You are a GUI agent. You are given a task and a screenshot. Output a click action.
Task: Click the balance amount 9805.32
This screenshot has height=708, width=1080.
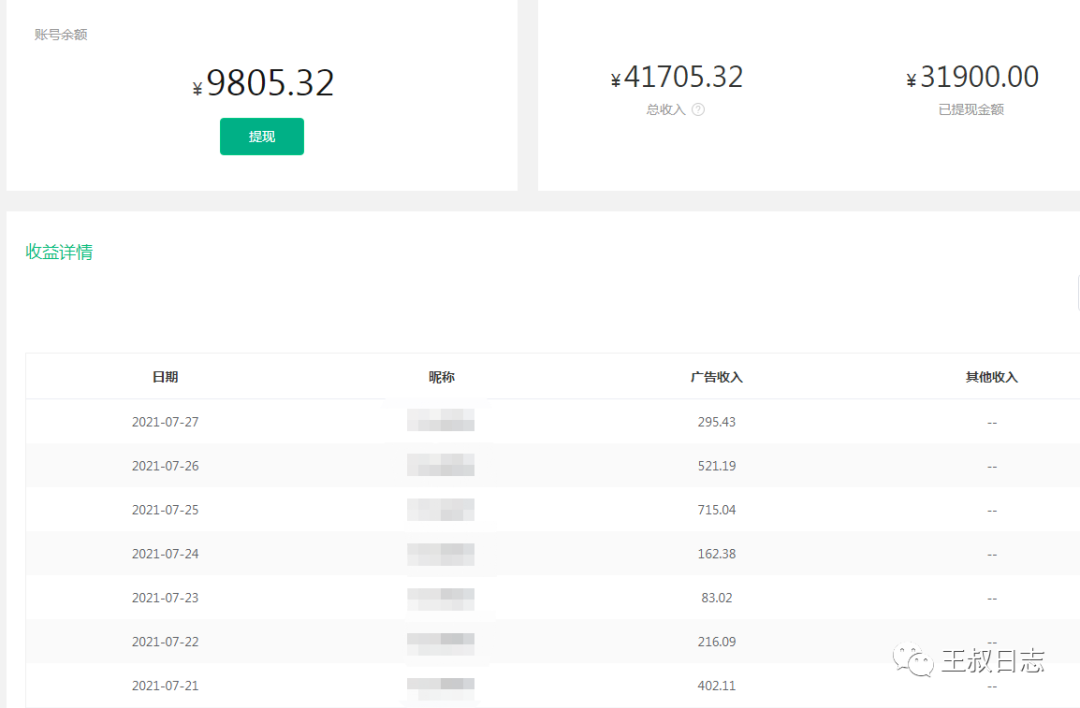tap(270, 83)
